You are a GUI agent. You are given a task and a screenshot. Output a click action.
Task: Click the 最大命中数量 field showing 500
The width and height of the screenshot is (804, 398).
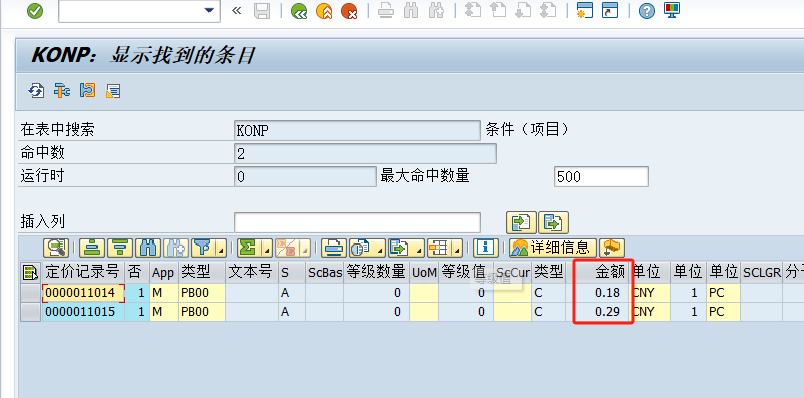(x=601, y=177)
